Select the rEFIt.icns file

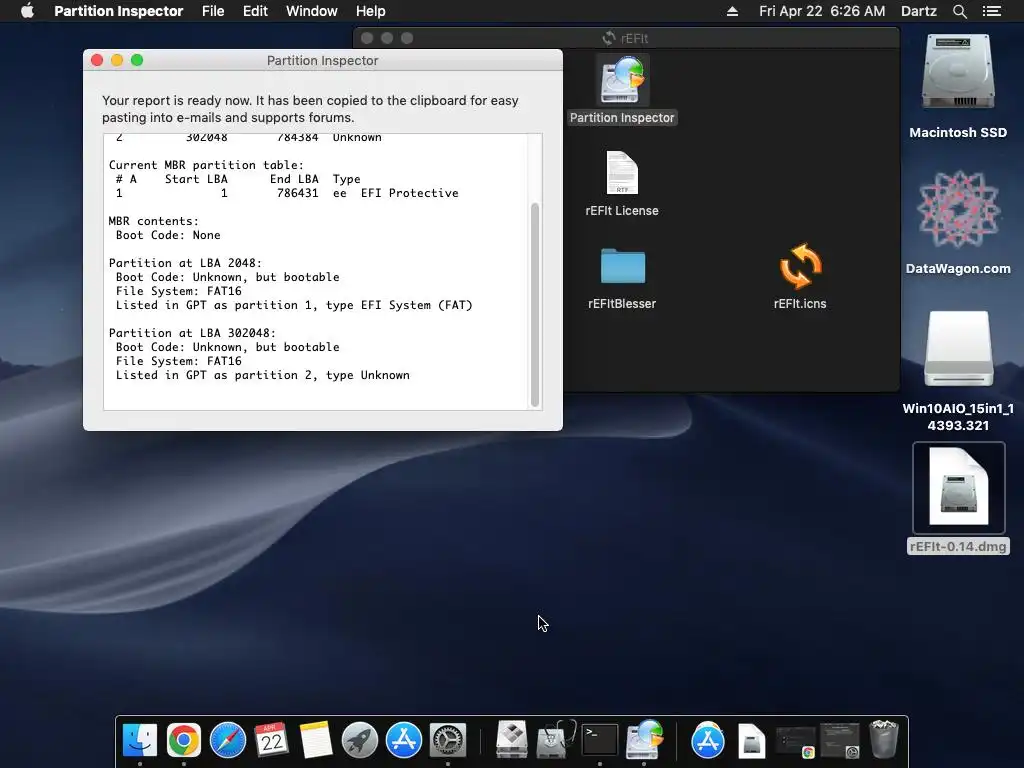(800, 276)
